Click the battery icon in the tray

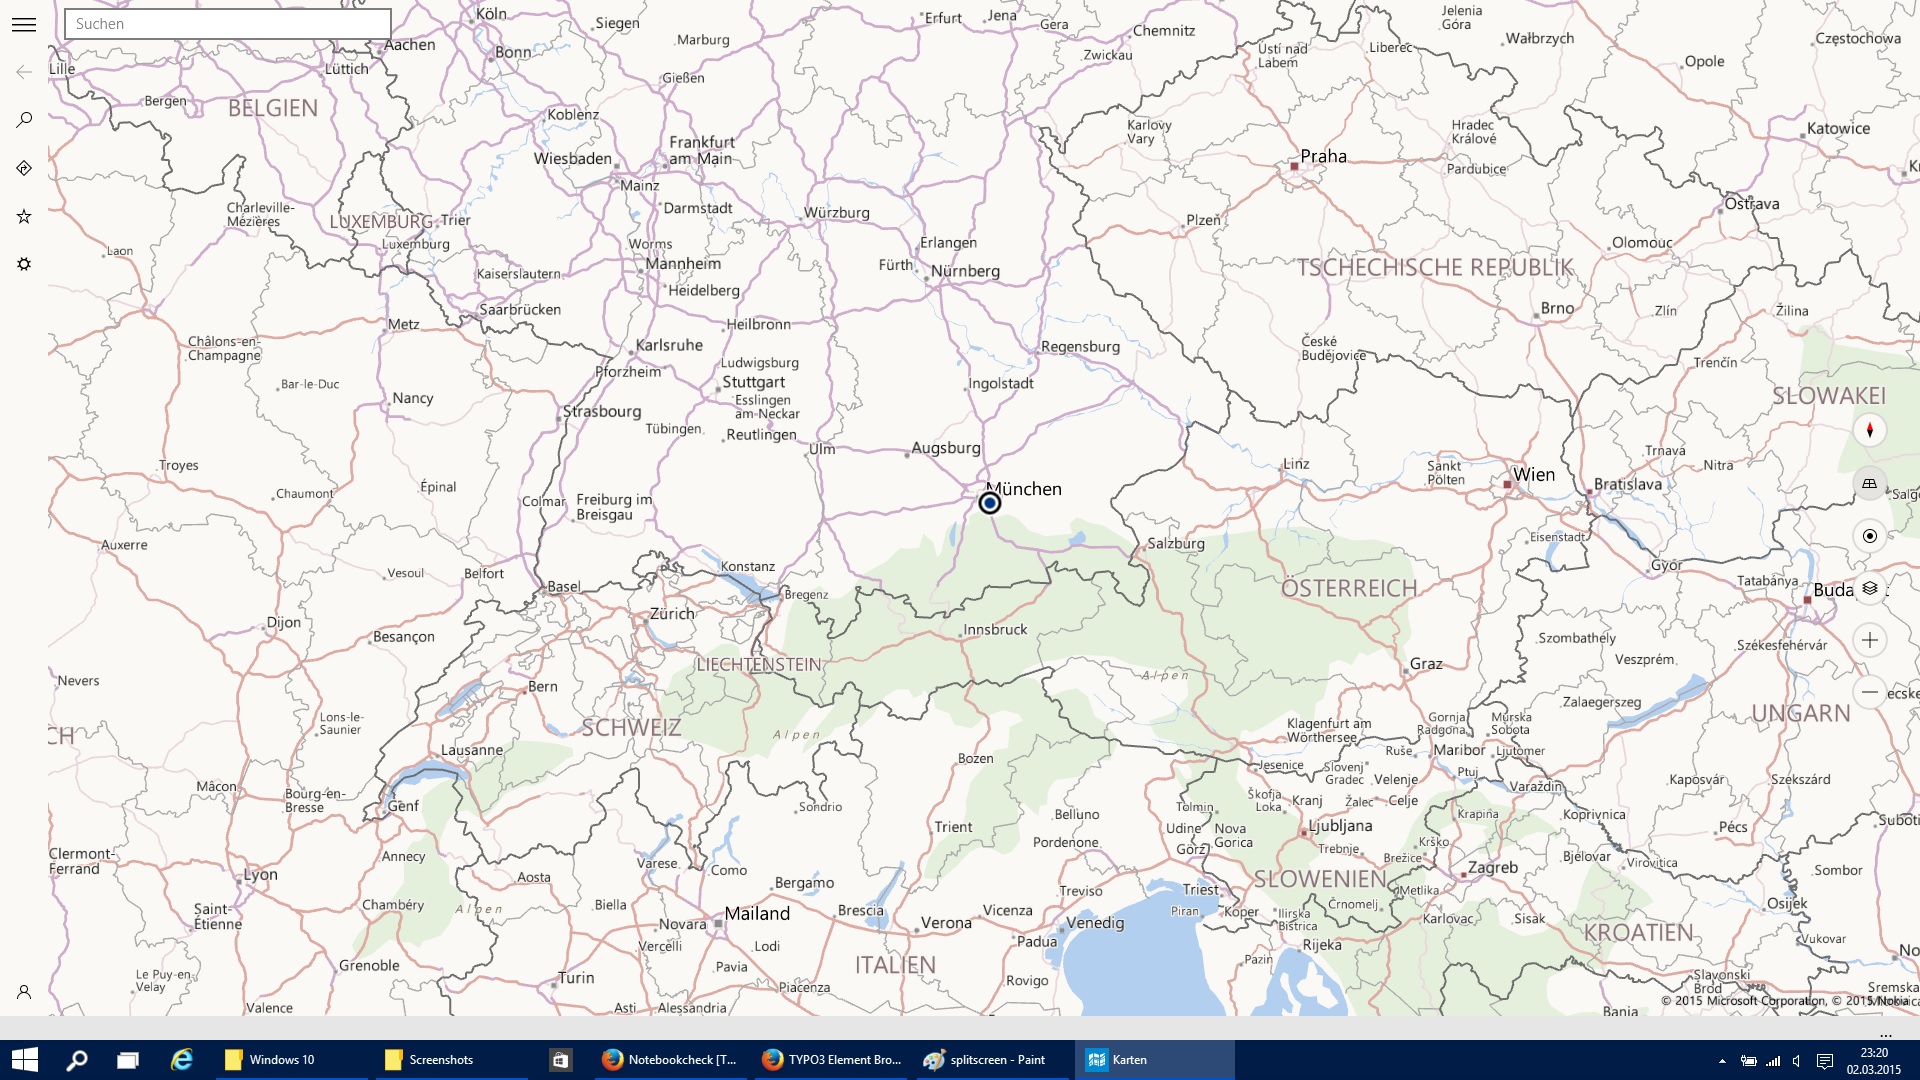click(1748, 1061)
